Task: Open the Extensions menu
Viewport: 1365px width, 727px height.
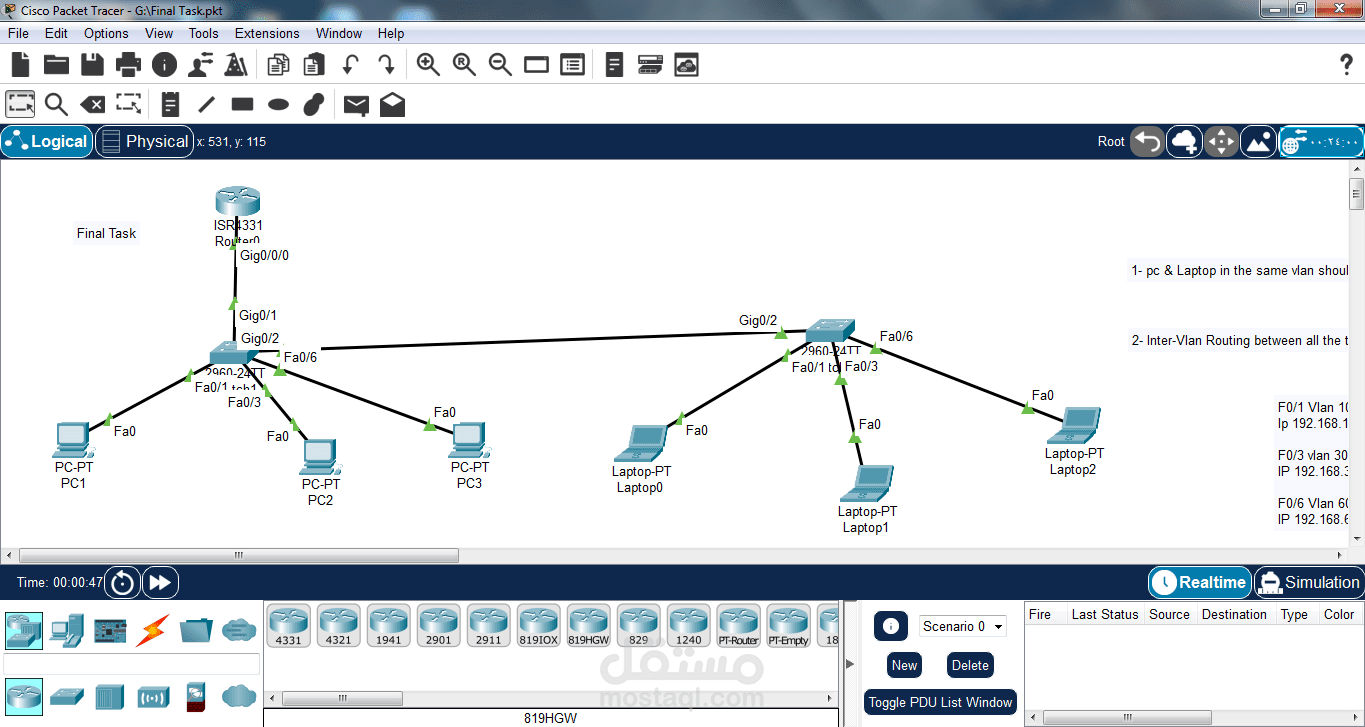Action: [267, 33]
